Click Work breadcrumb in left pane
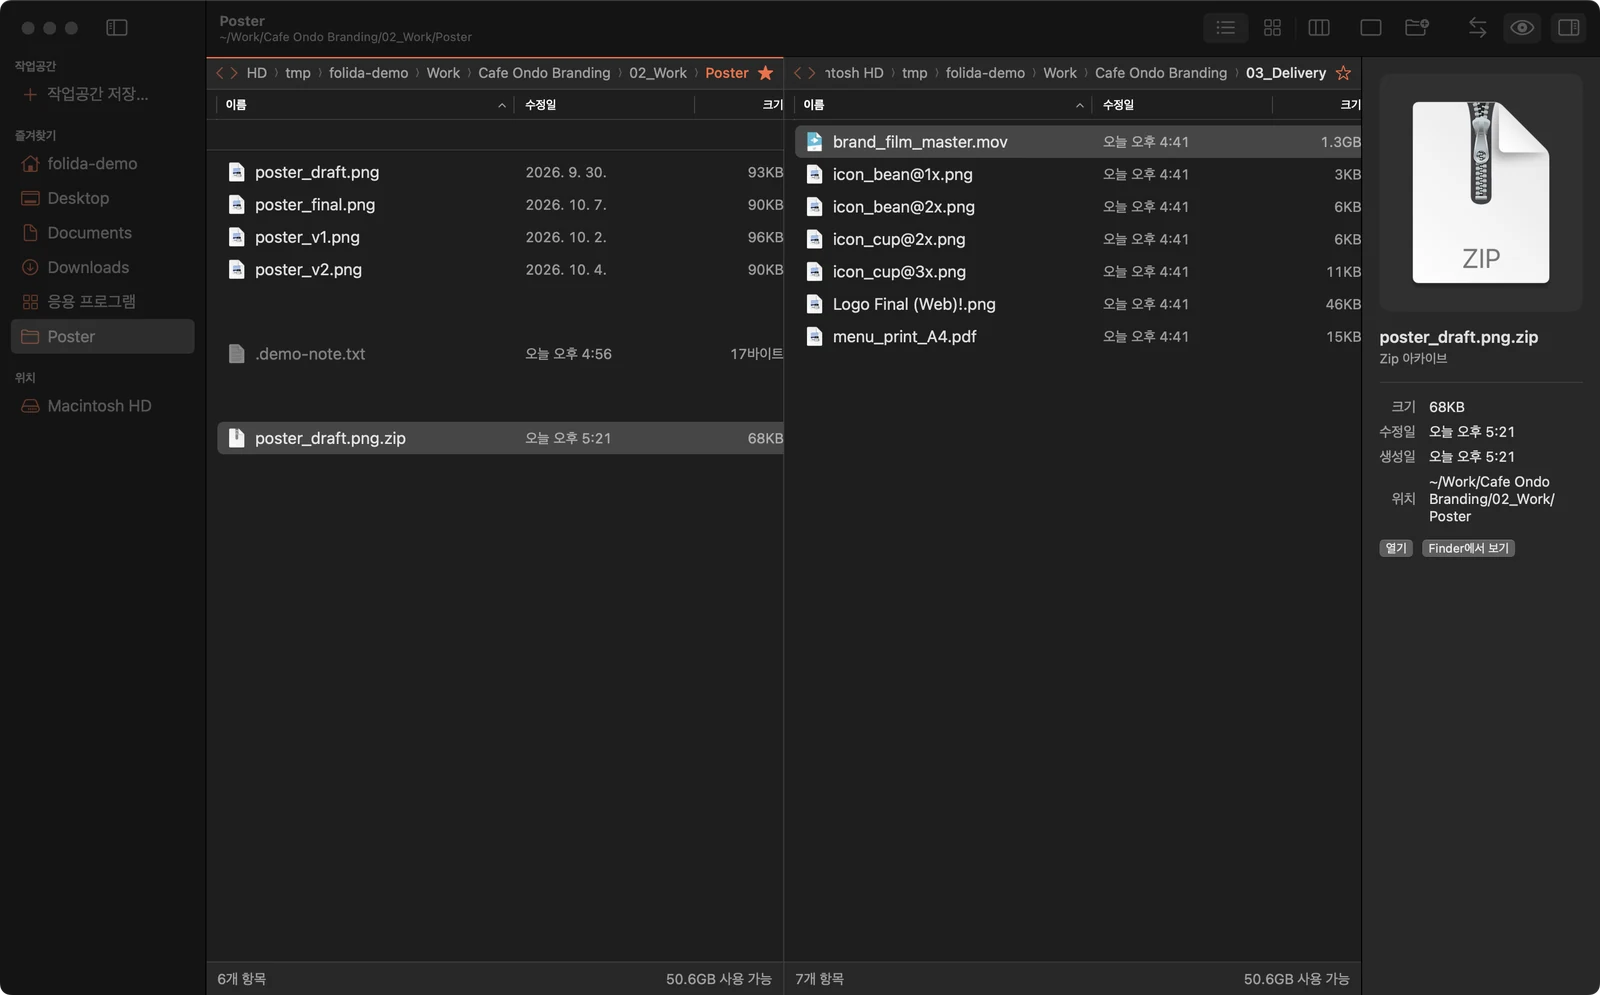The image size is (1600, 995). tap(443, 73)
